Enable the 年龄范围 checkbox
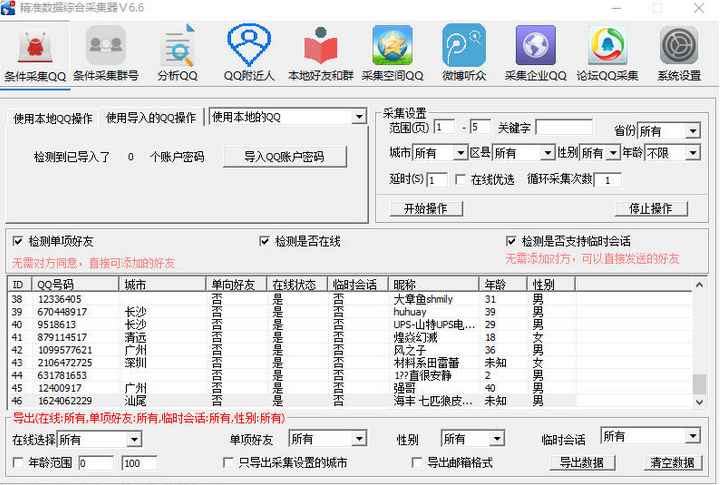Image resolution: width=720 pixels, height=485 pixels. coord(18,462)
